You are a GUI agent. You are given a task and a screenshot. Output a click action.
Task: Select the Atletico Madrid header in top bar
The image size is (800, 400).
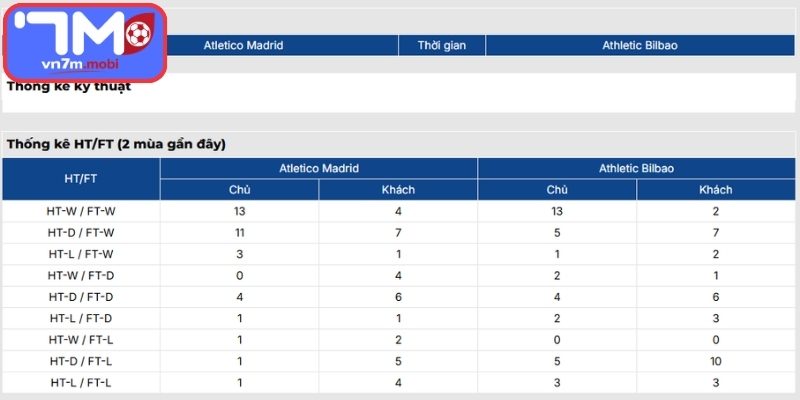(x=243, y=46)
